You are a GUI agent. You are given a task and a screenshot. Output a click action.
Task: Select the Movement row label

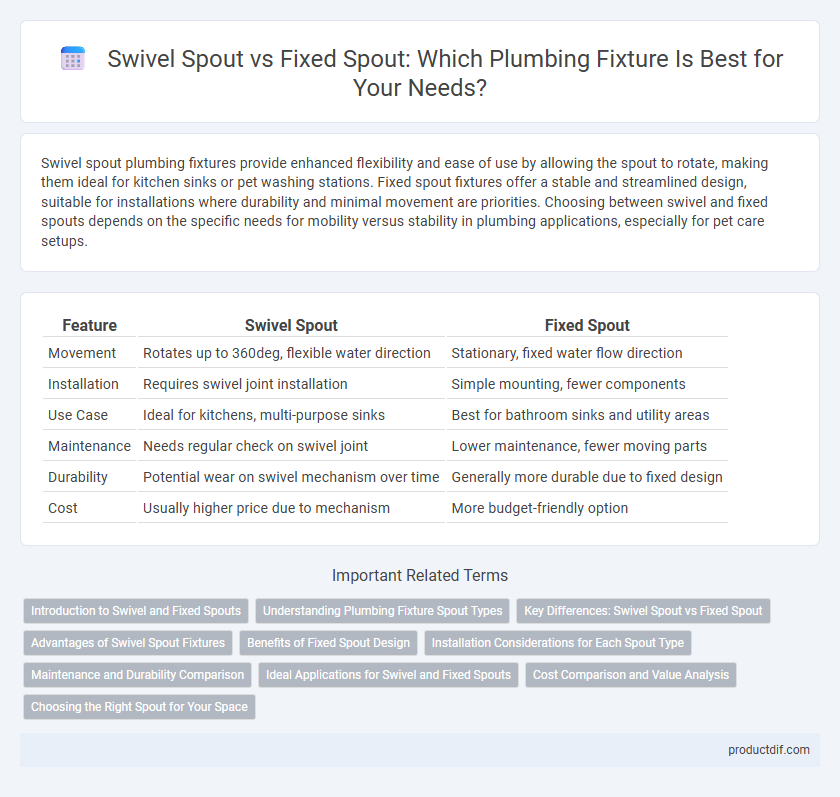tap(82, 353)
